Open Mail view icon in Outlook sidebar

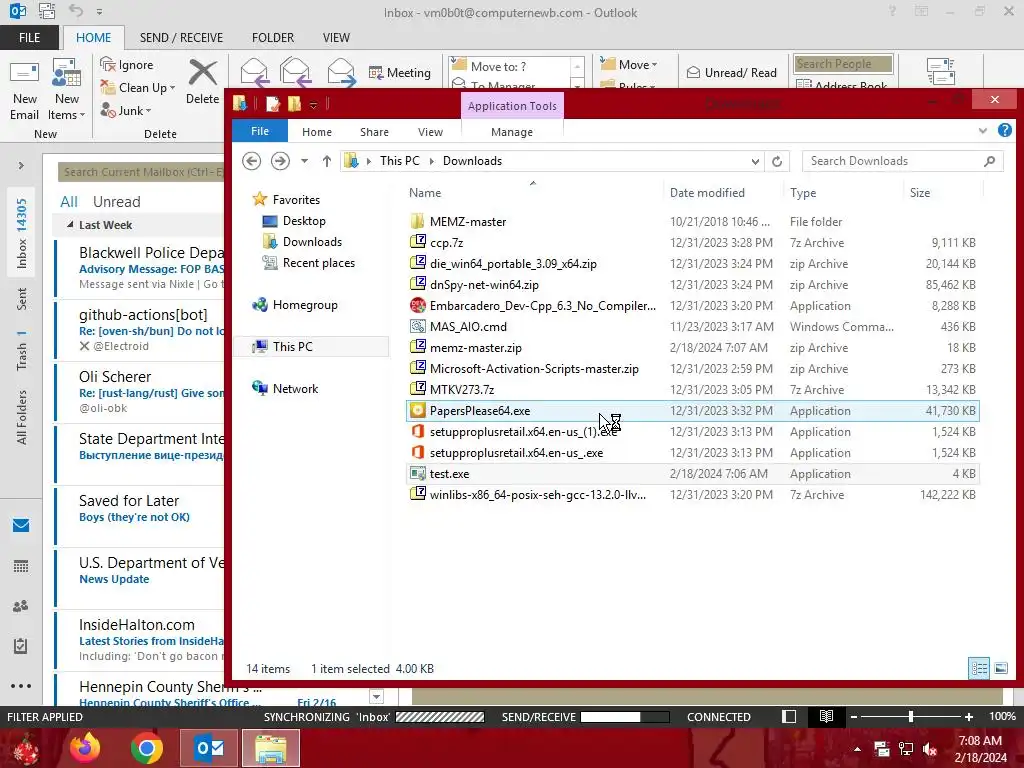pos(21,525)
